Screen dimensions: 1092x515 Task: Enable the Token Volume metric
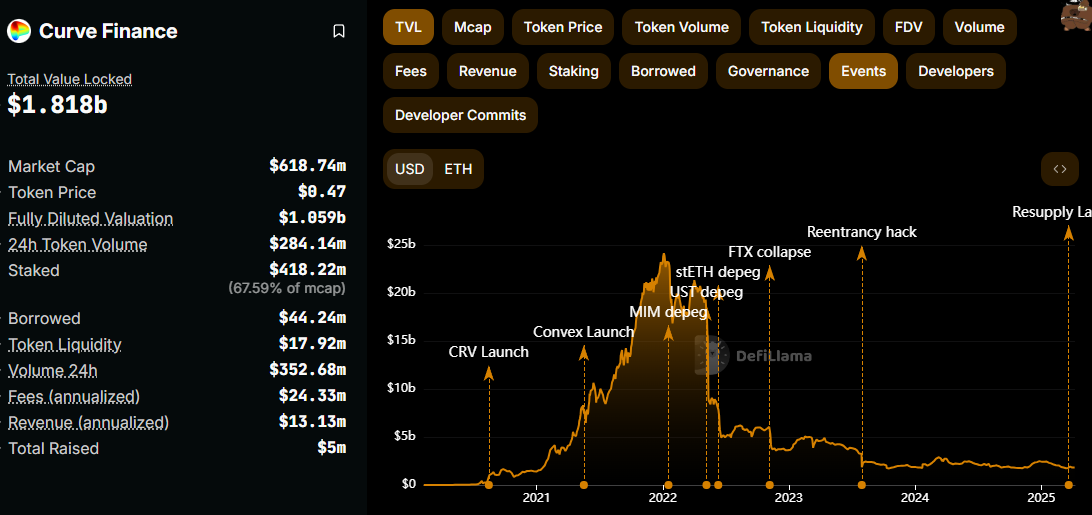click(x=682, y=27)
